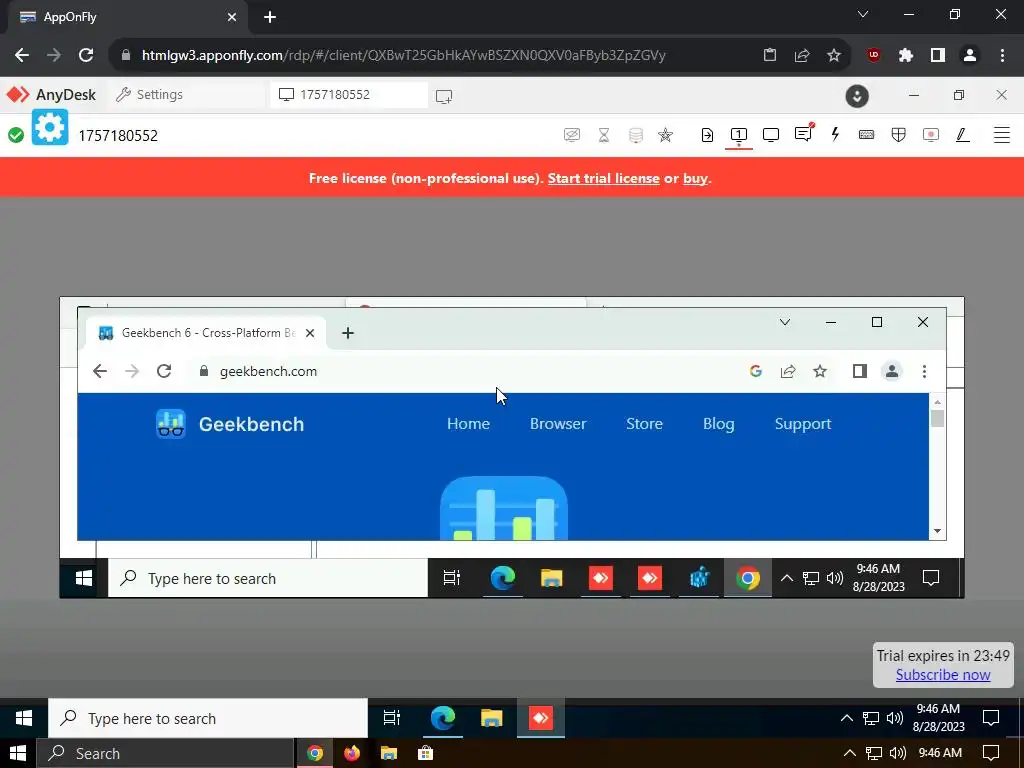Open Firefox from bottom local taskbar
This screenshot has width=1024, height=768.
351,753
